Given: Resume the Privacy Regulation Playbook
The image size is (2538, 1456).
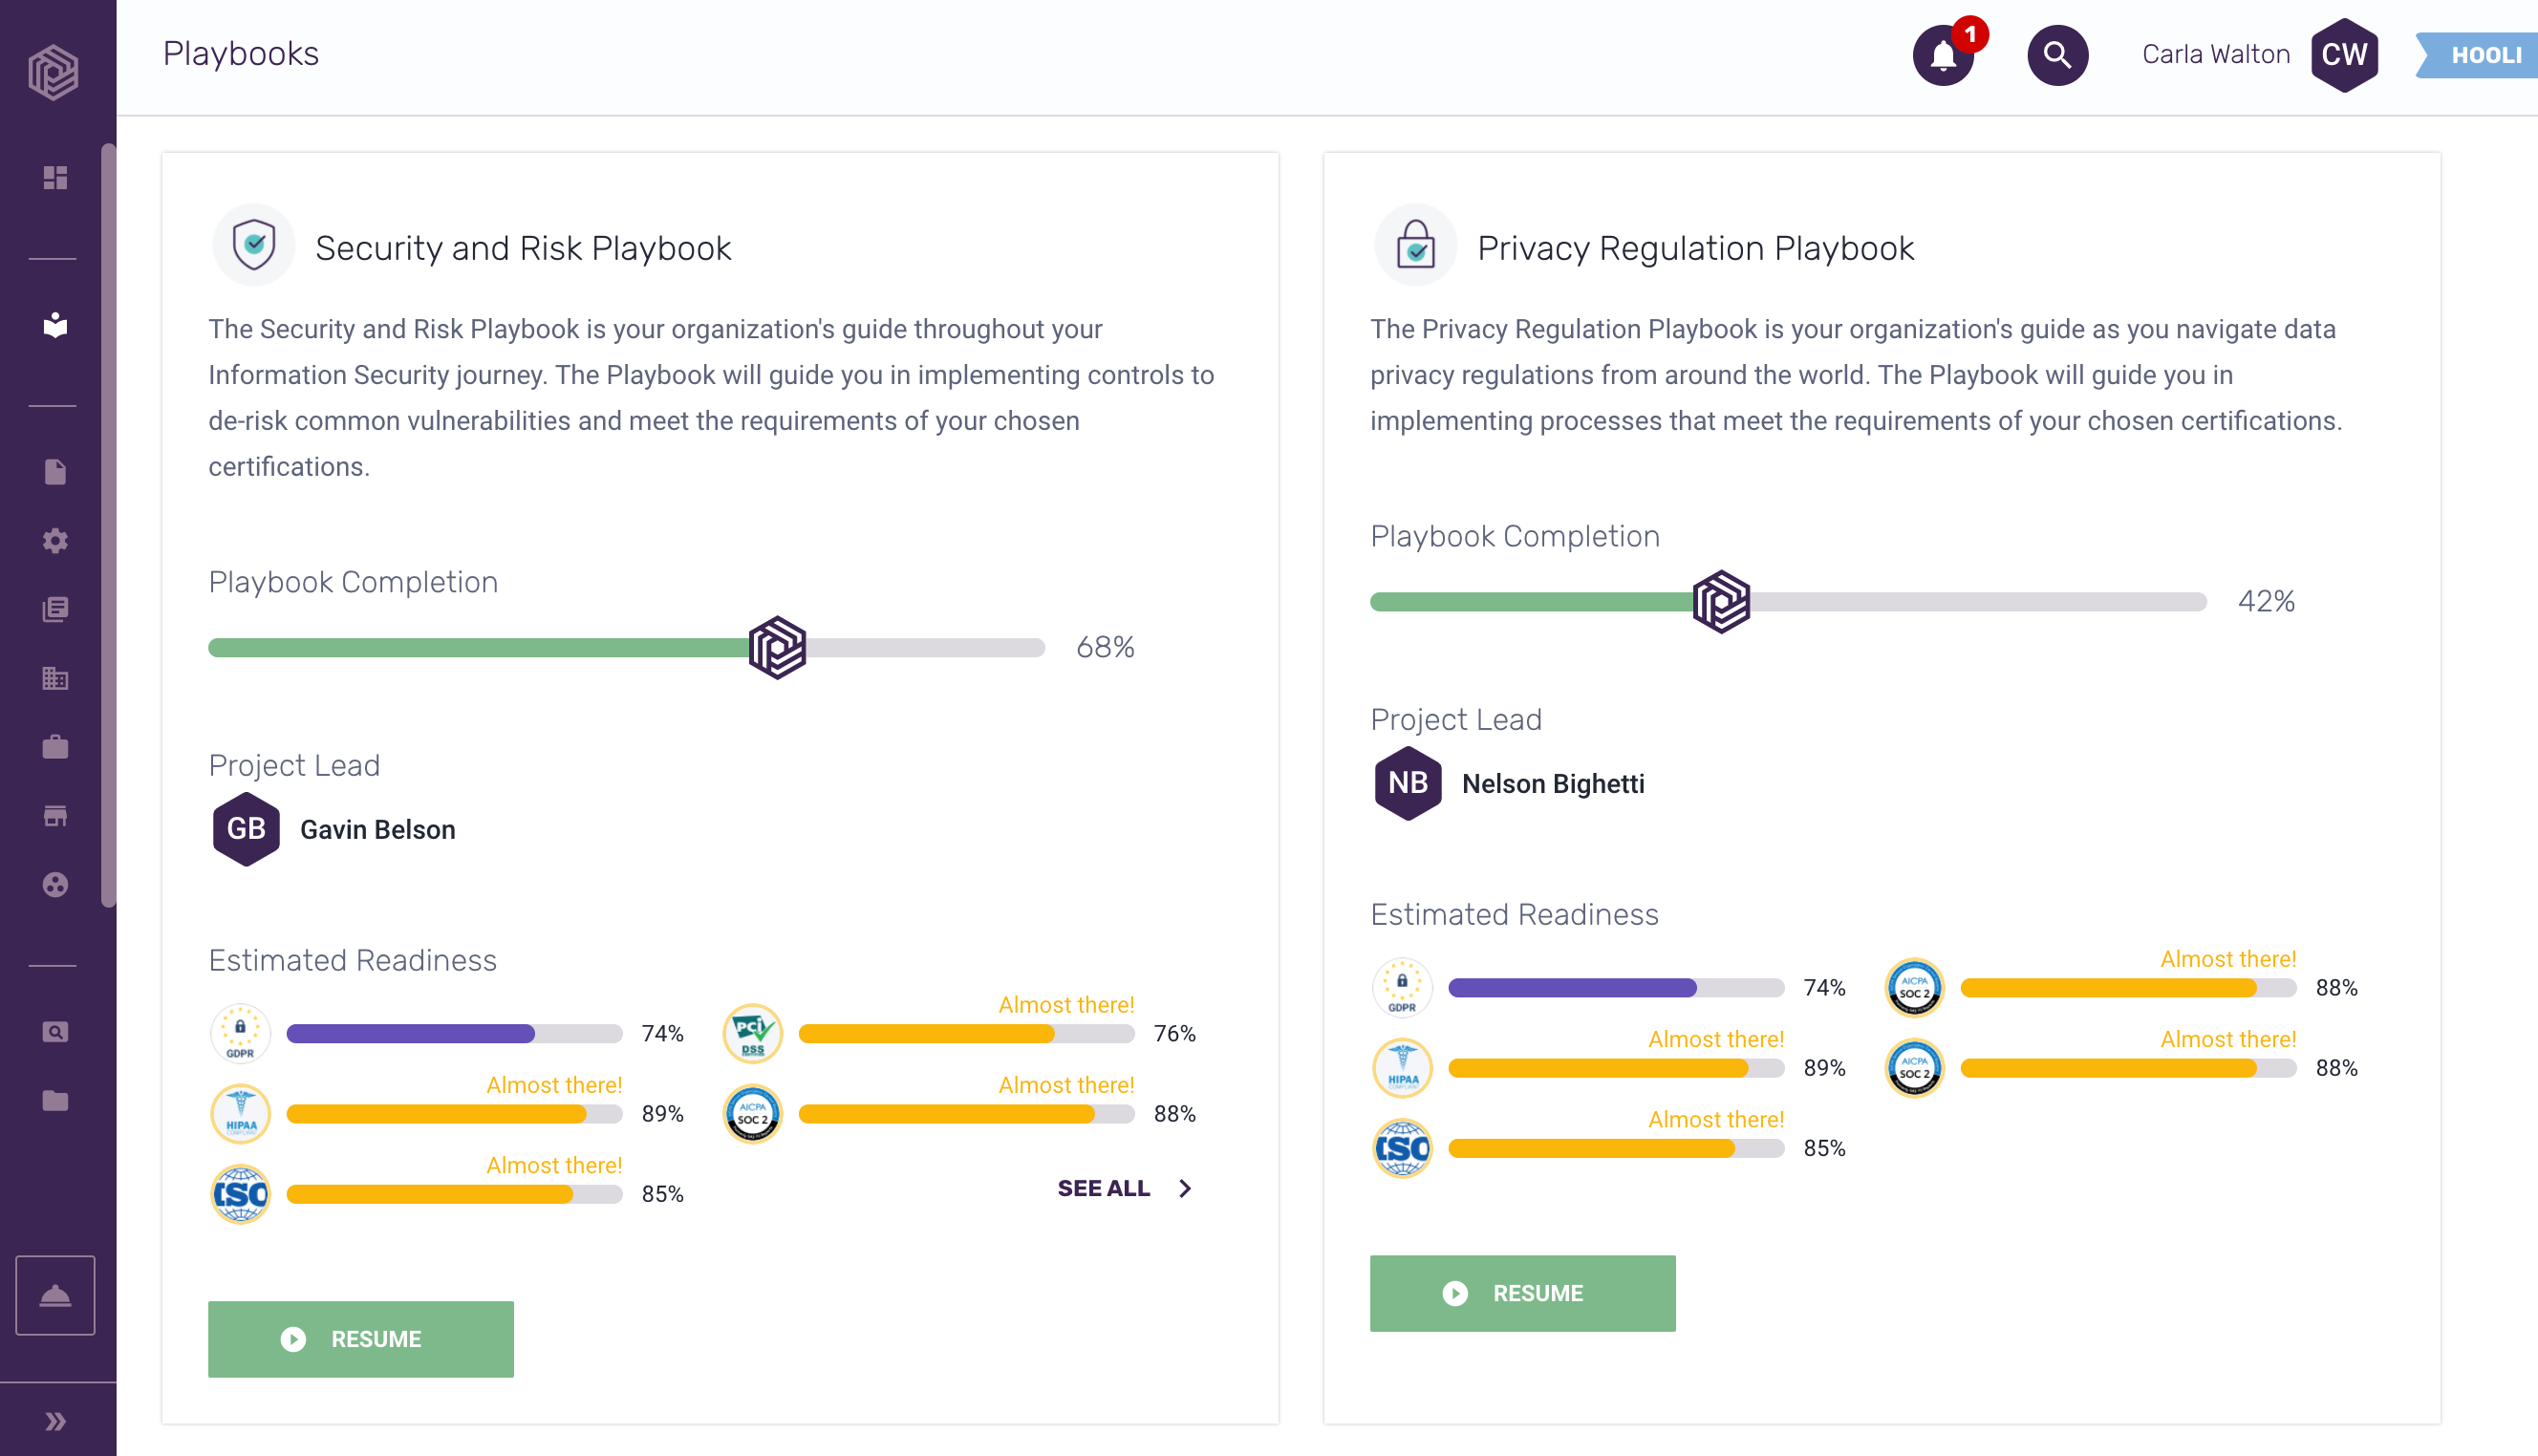Looking at the screenshot, I should 1521,1292.
